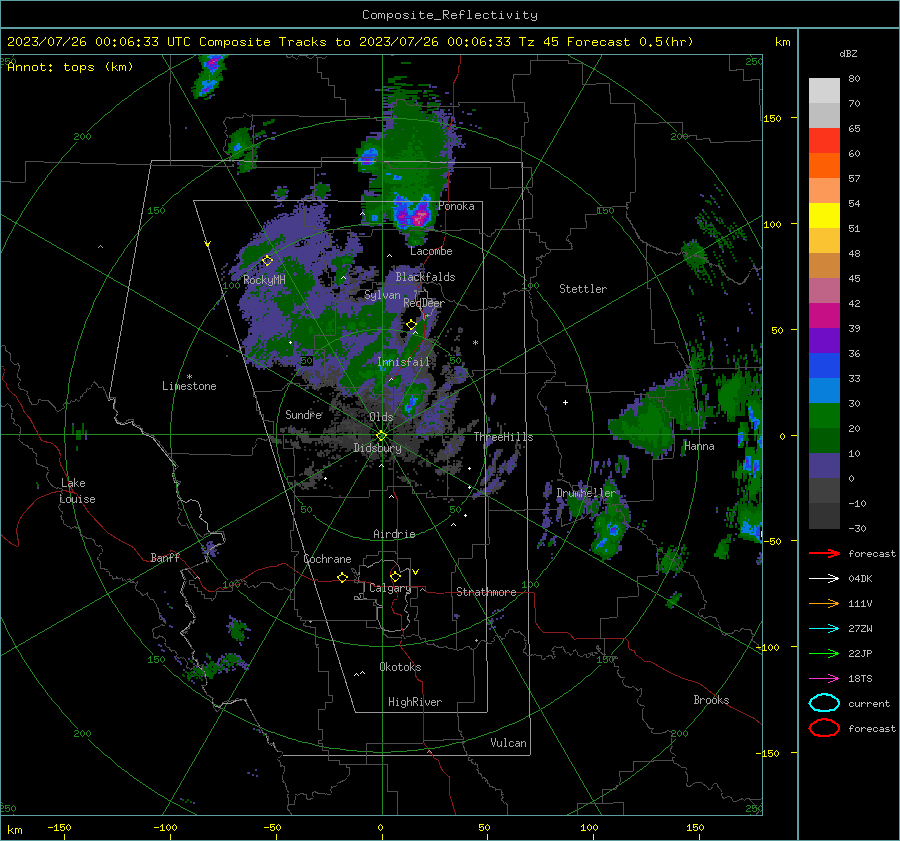The height and width of the screenshot is (841, 900).
Task: Click the Blackfalds city label
Action: pos(425,277)
